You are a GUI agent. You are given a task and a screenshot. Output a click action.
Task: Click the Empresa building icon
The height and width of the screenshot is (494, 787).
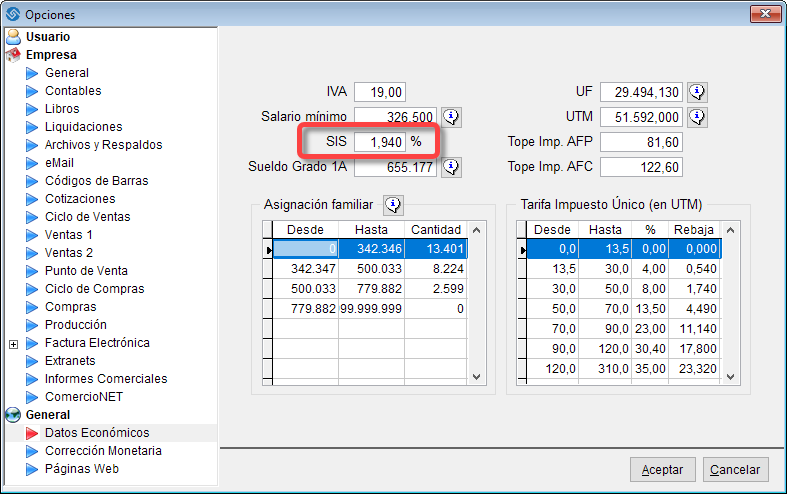(14, 55)
